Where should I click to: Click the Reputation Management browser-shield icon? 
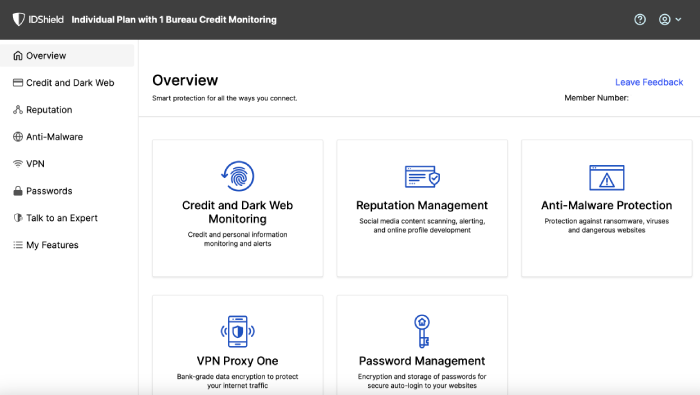tap(422, 177)
